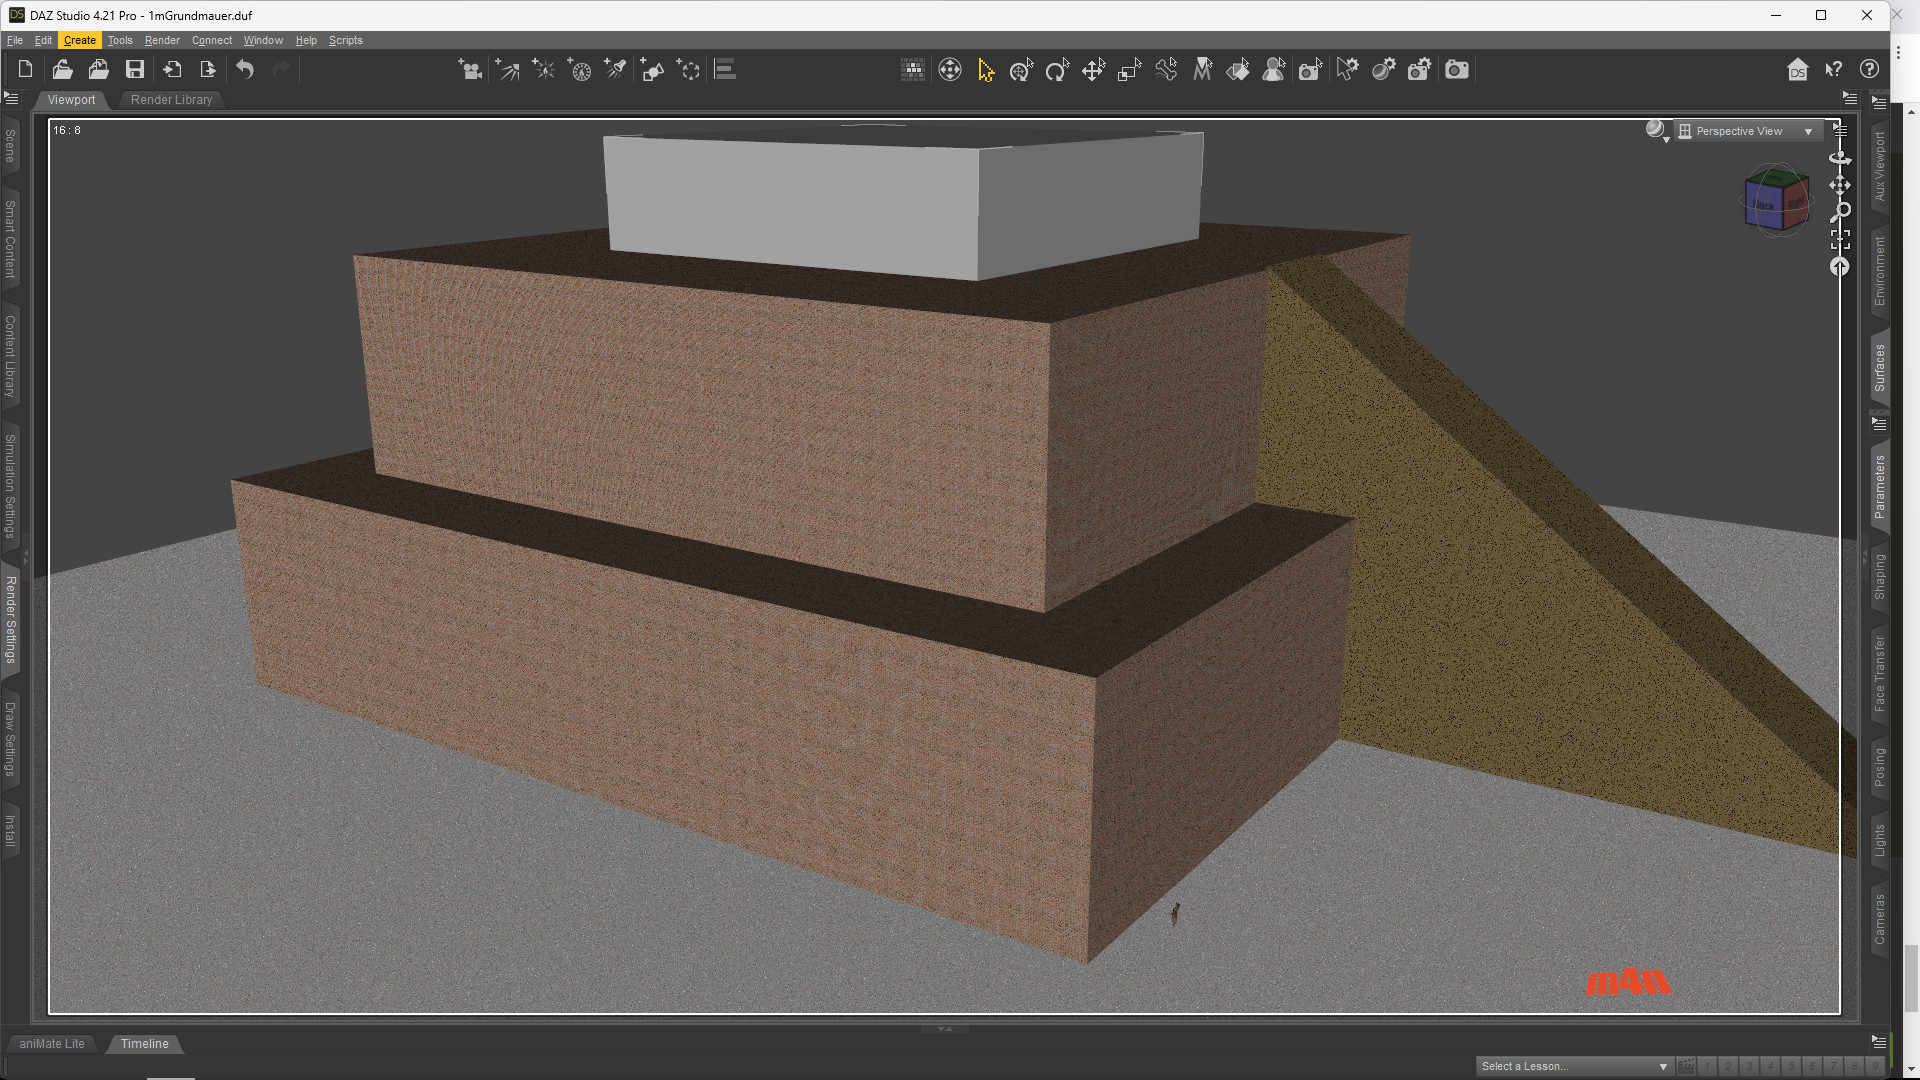
Task: Select the Universal tool icon
Action: click(x=1021, y=70)
